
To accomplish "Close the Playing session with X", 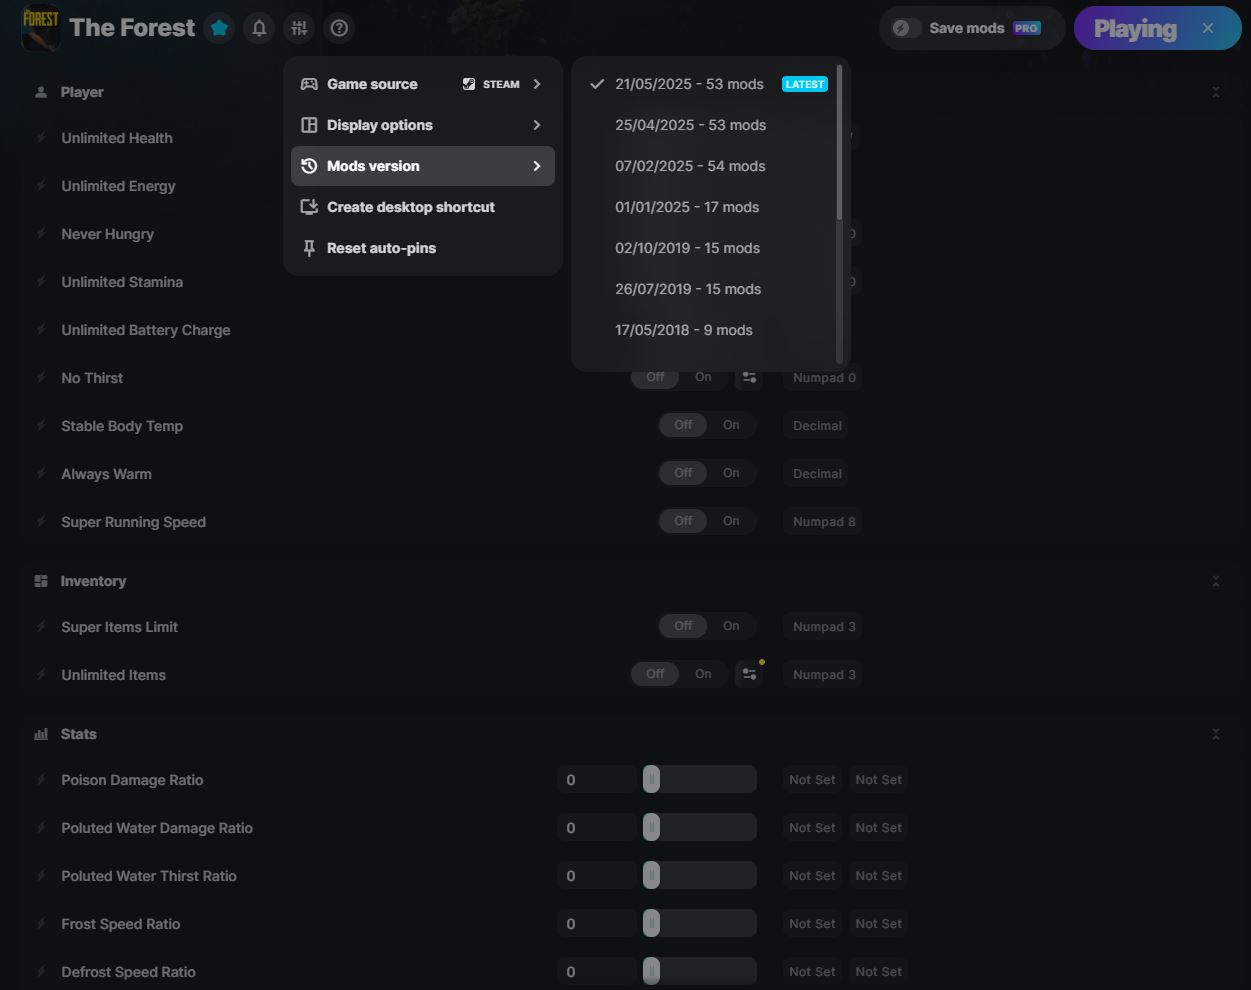I will click(1208, 28).
